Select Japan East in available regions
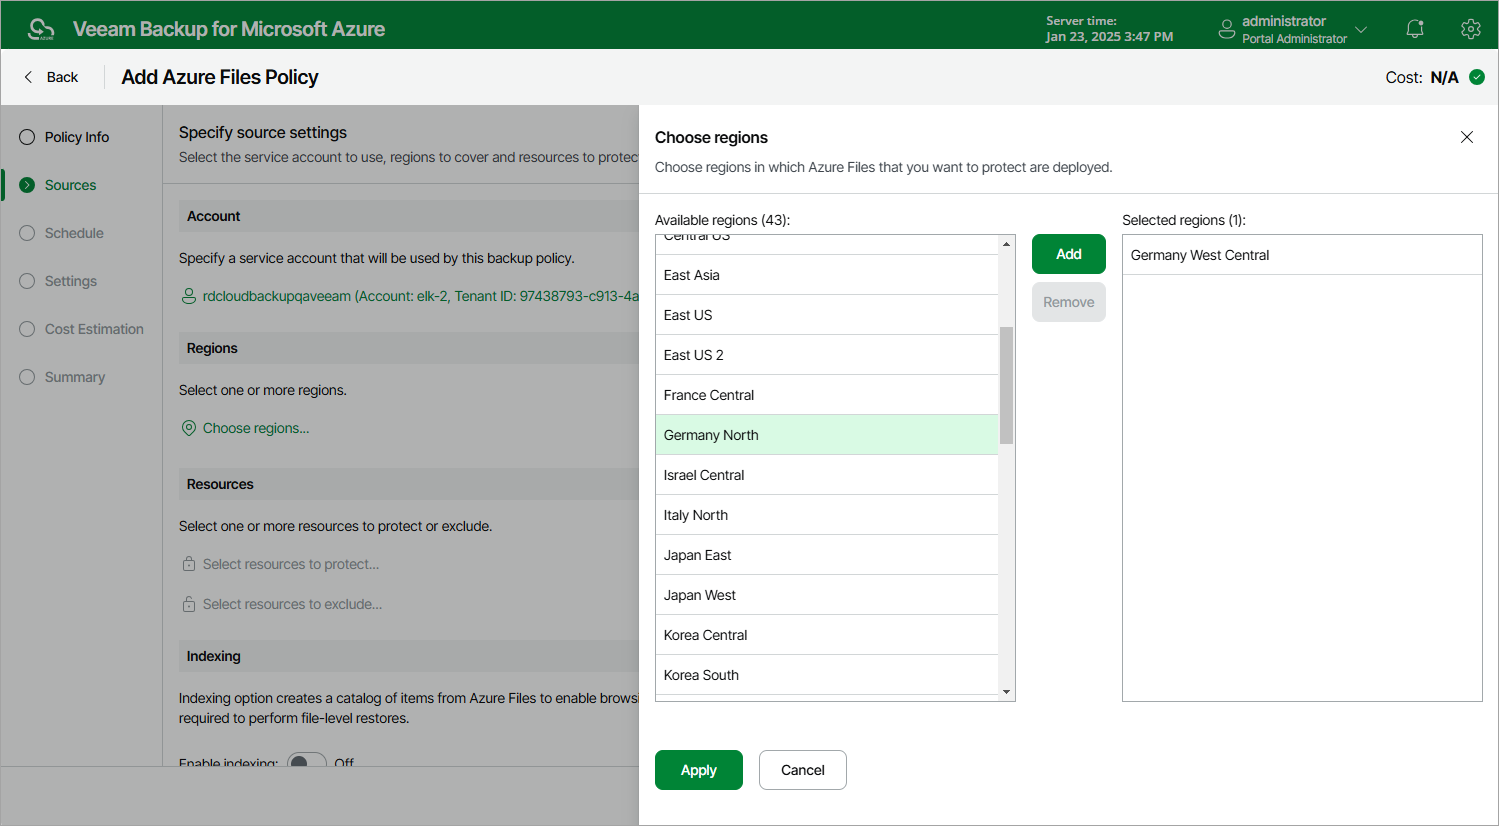This screenshot has height=826, width=1499. 827,555
